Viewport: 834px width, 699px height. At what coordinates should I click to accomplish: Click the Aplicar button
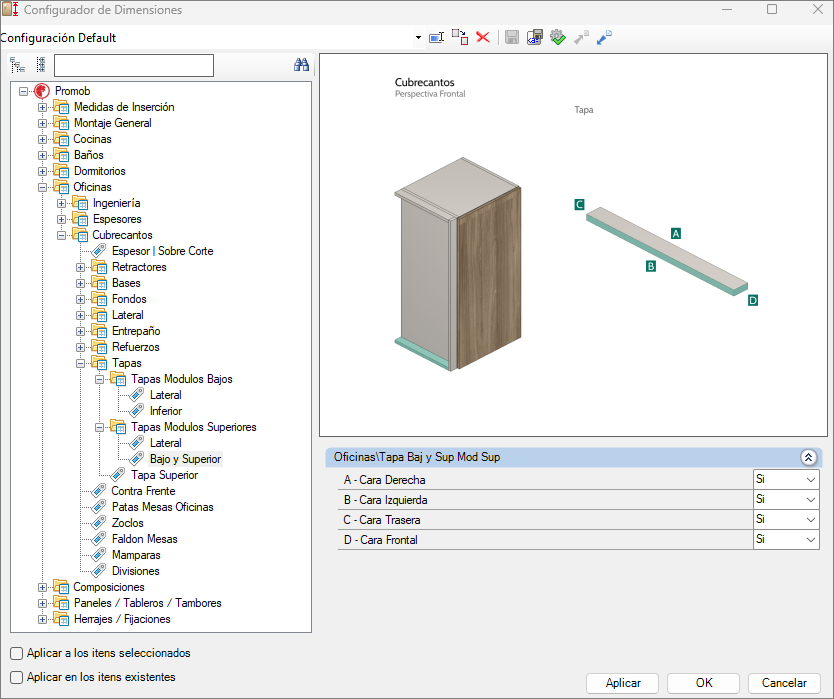(623, 683)
